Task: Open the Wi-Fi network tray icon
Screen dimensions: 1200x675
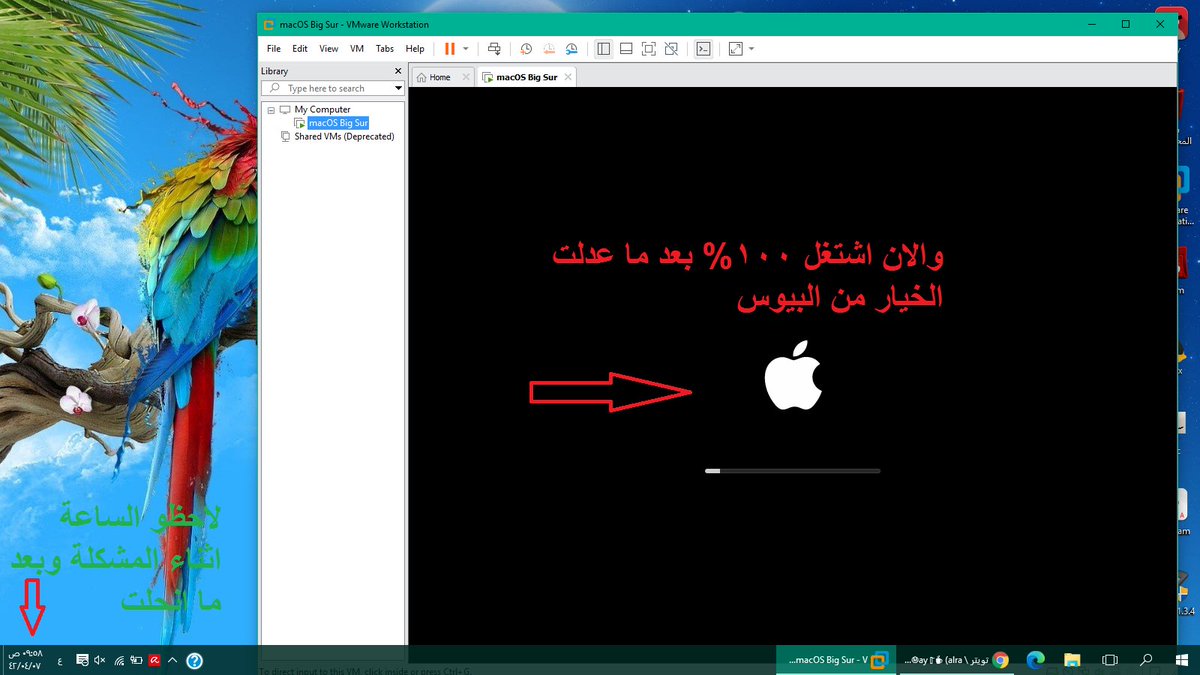Action: pos(118,660)
